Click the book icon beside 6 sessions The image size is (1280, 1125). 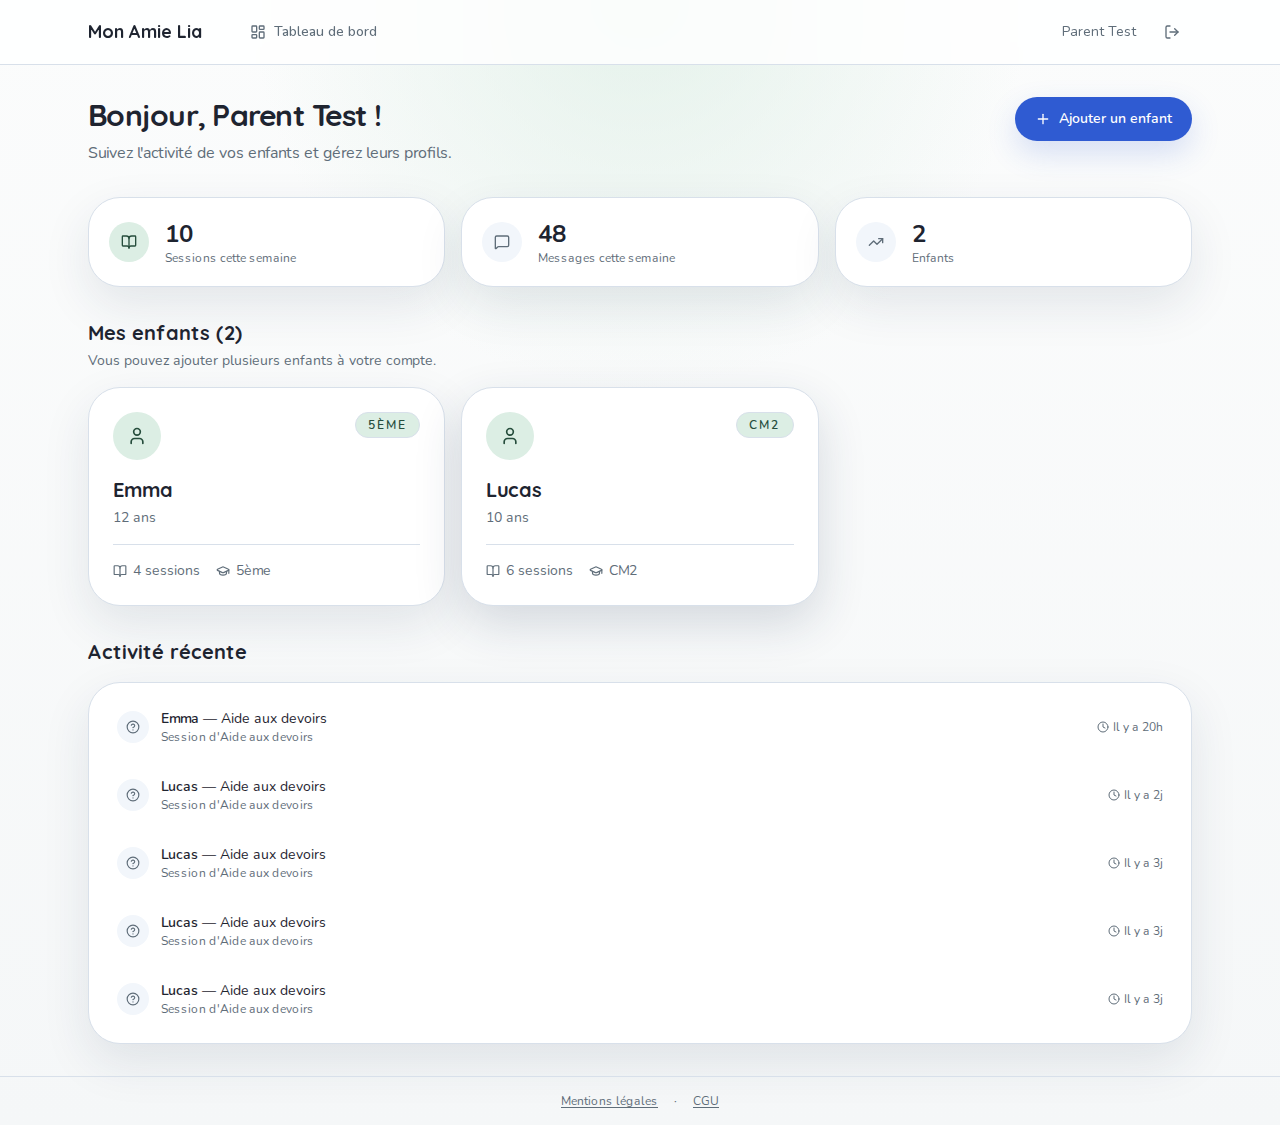[x=492, y=570]
